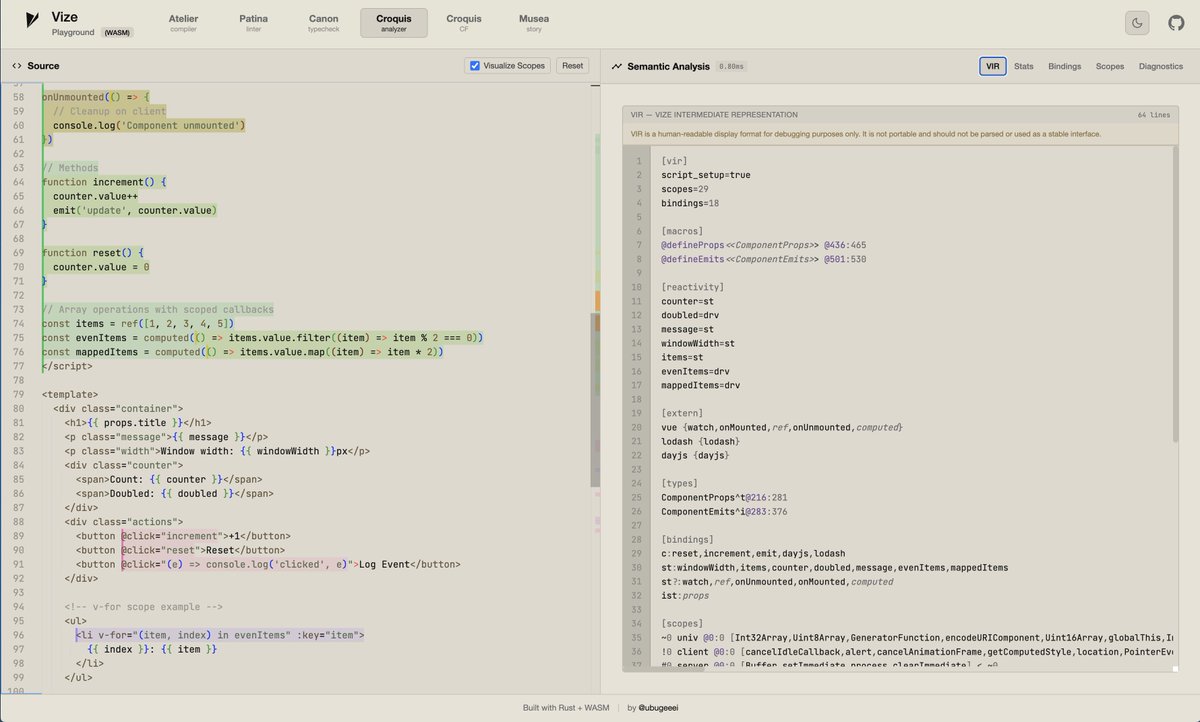Click the '[scopes]' section header
The image size is (1200, 722).
tap(682, 623)
